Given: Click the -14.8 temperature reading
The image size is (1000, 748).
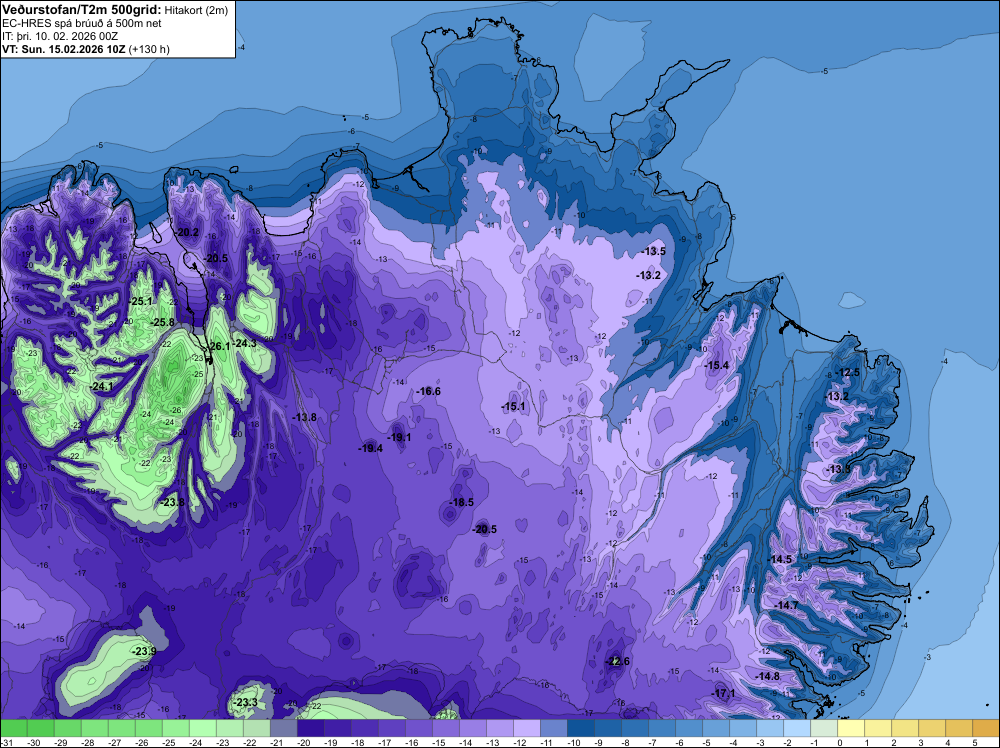Looking at the screenshot, I should (768, 677).
